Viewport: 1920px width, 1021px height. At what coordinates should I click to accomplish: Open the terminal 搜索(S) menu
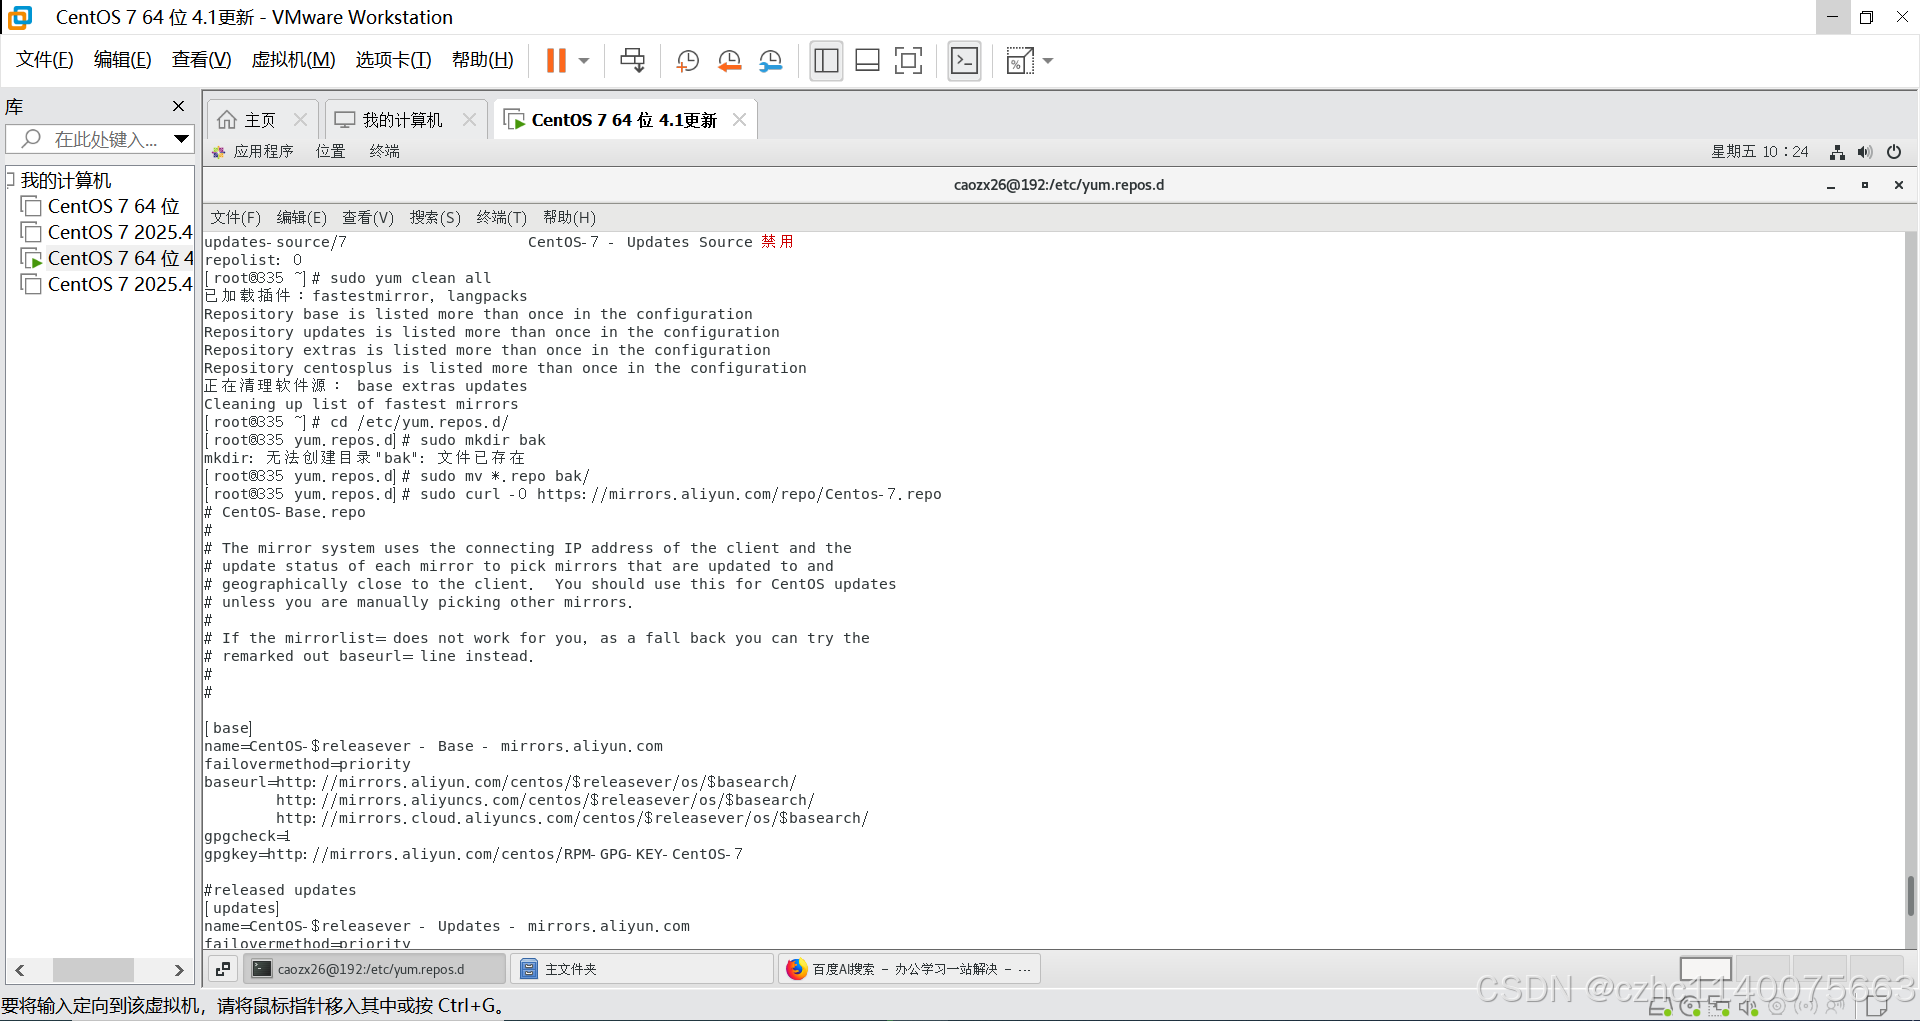(435, 217)
